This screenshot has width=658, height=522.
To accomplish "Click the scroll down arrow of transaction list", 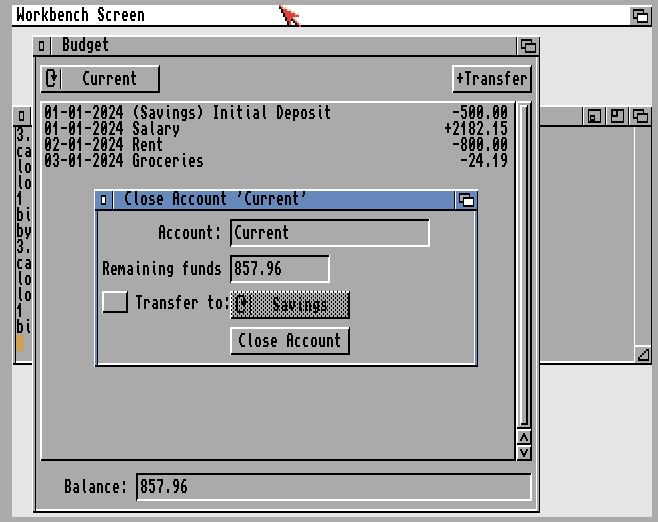I will pos(524,453).
